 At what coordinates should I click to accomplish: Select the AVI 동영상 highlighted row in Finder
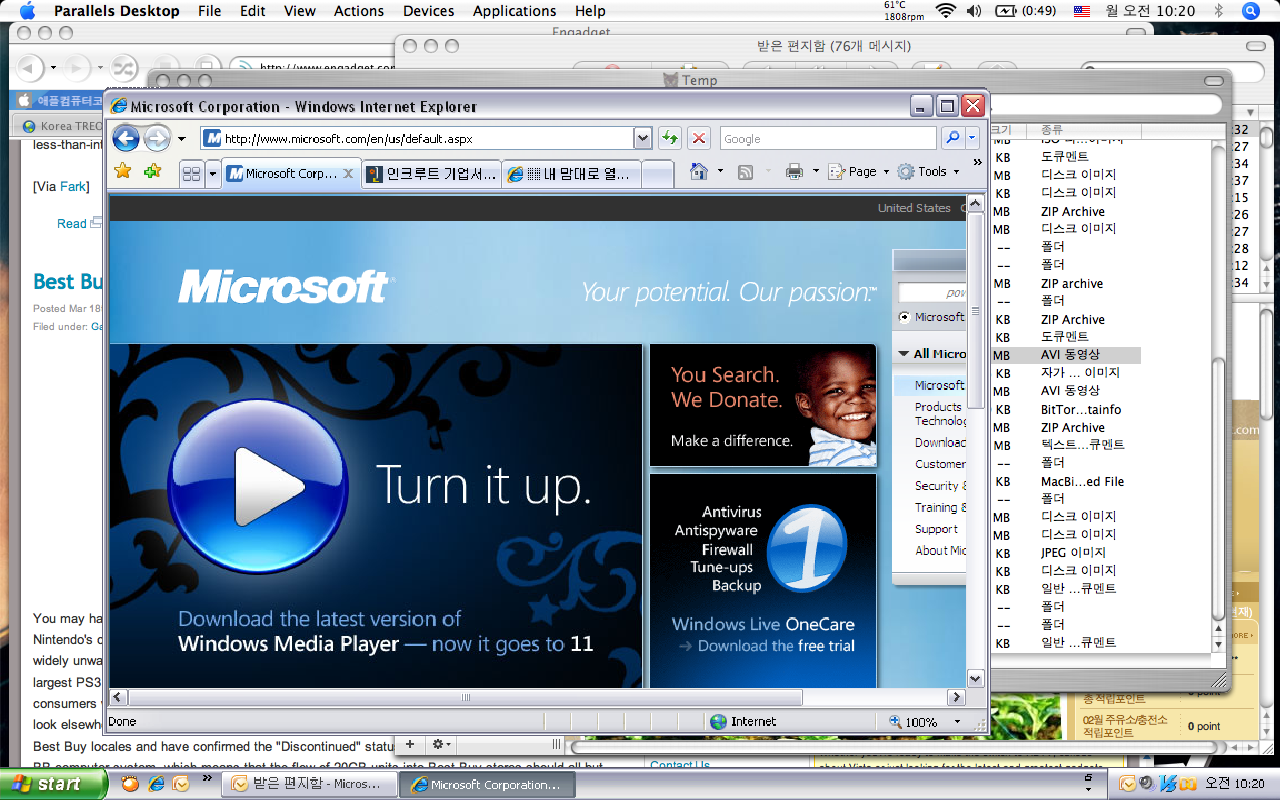tap(1066, 355)
